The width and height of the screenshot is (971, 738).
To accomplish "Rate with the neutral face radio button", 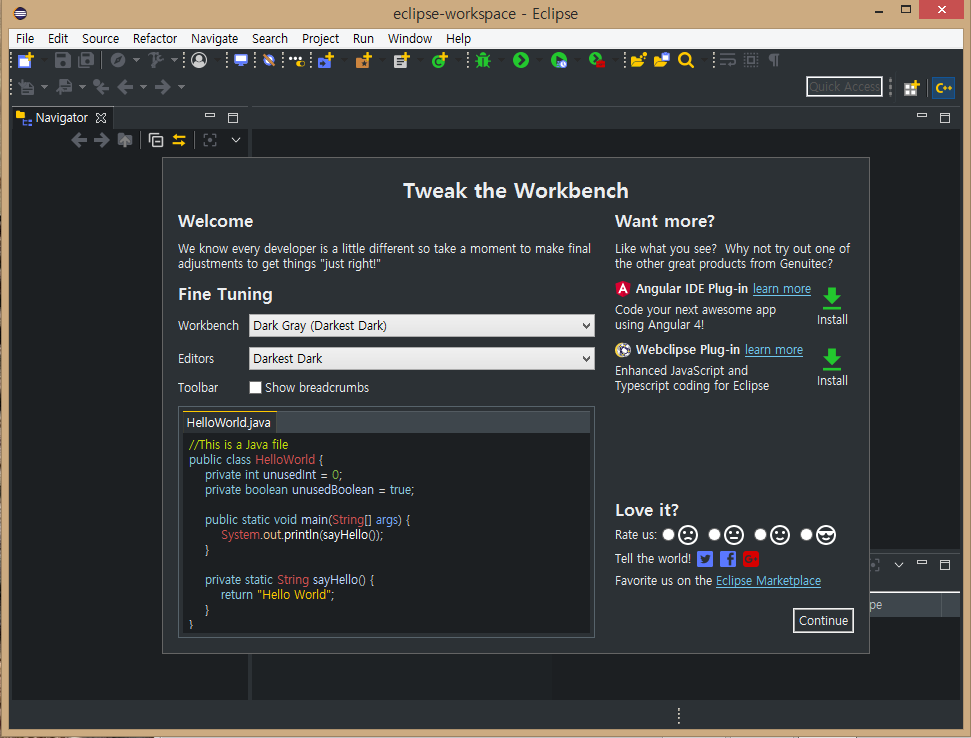I will click(x=714, y=534).
